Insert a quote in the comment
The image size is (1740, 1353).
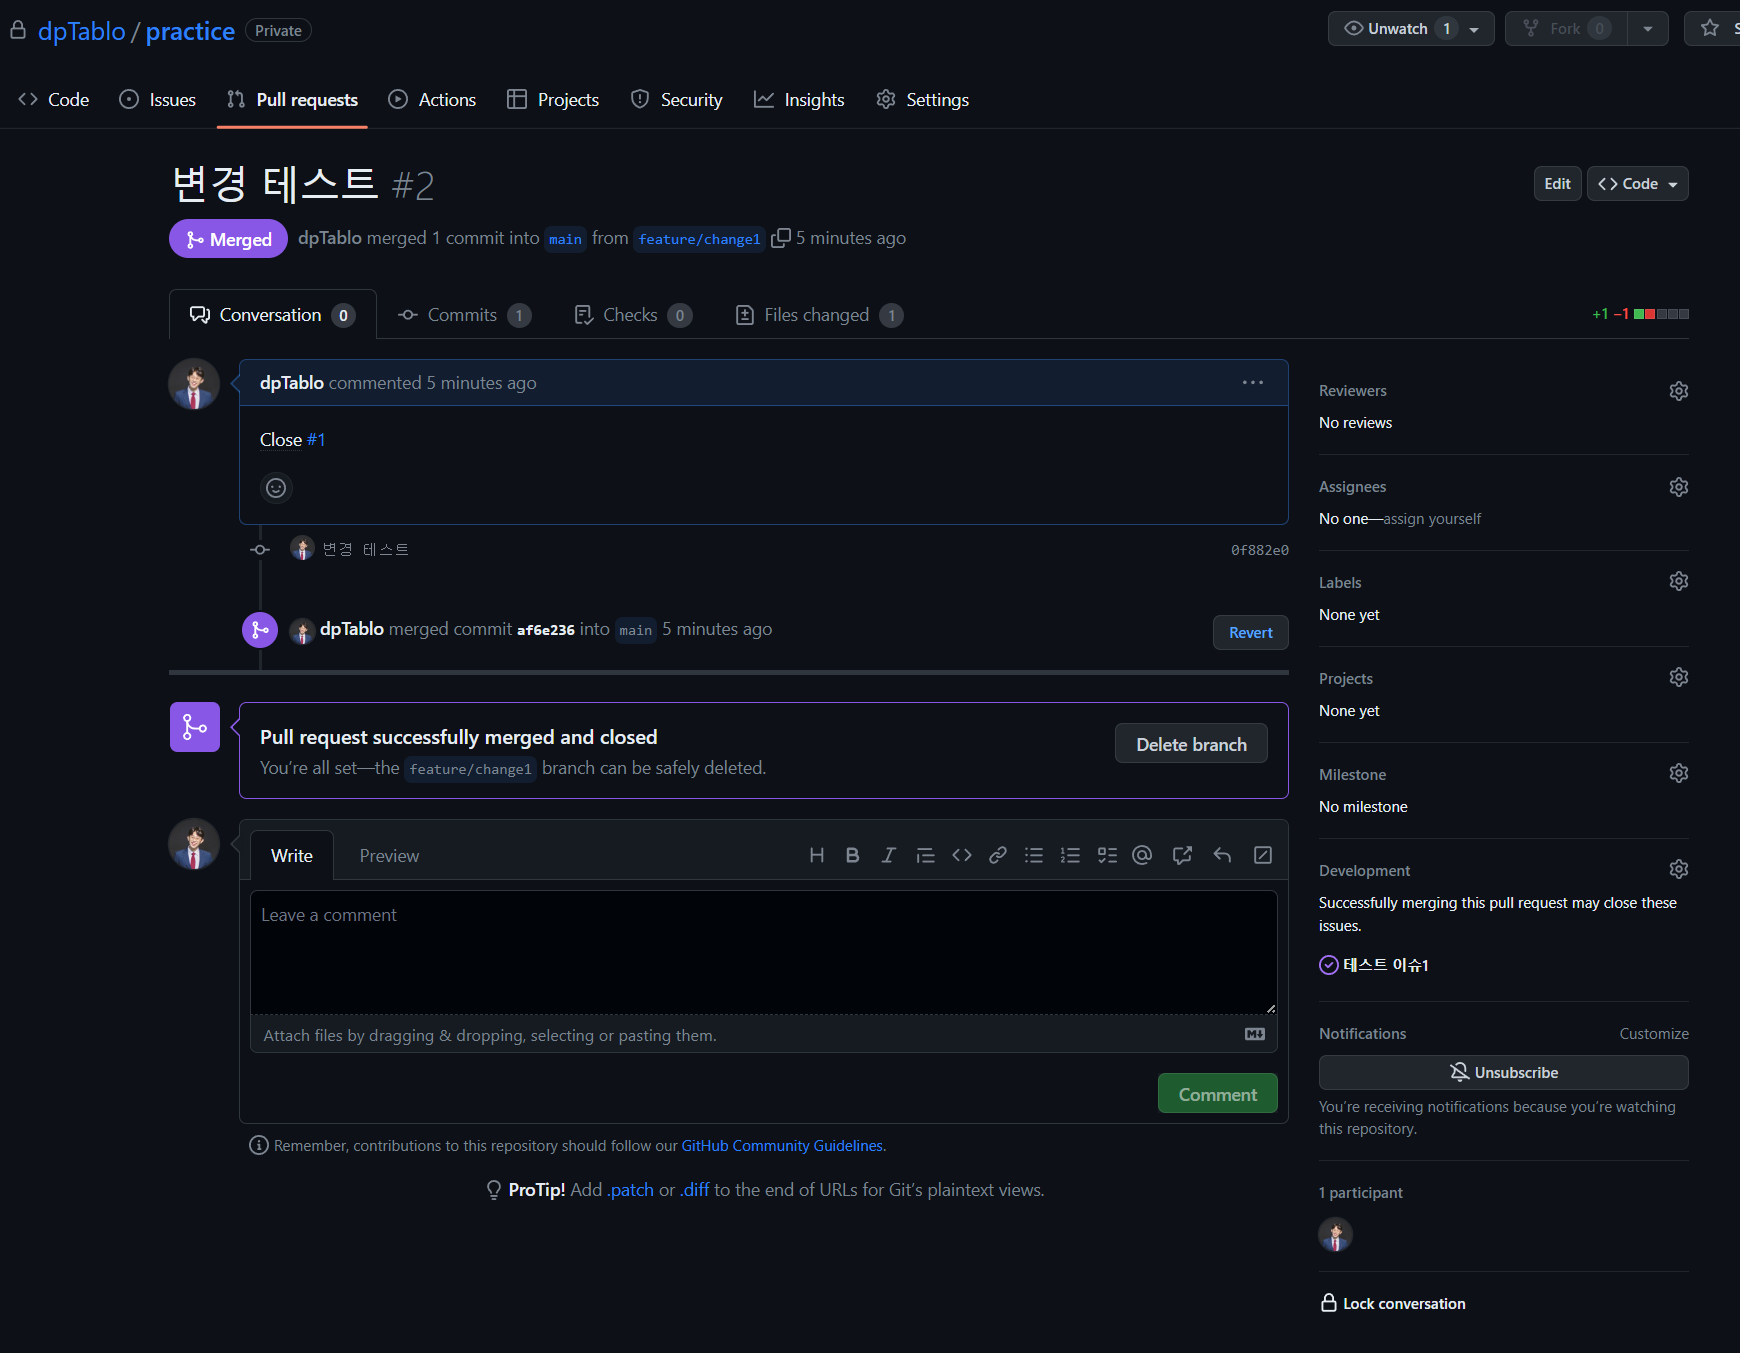925,855
